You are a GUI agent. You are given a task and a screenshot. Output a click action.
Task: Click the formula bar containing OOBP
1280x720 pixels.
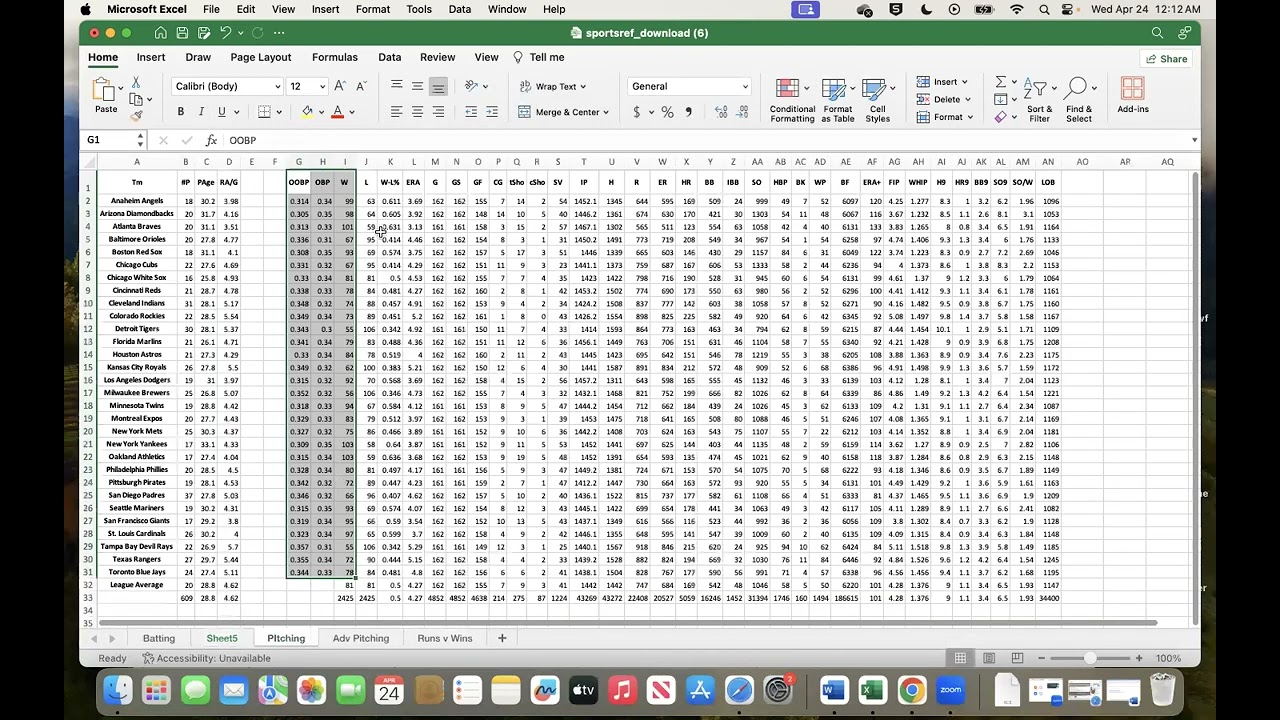710,140
